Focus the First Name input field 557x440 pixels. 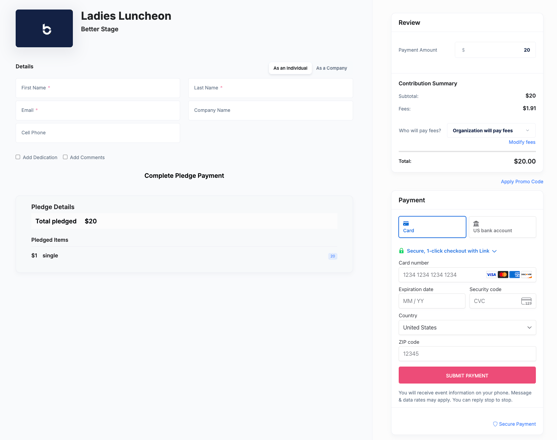(x=98, y=88)
